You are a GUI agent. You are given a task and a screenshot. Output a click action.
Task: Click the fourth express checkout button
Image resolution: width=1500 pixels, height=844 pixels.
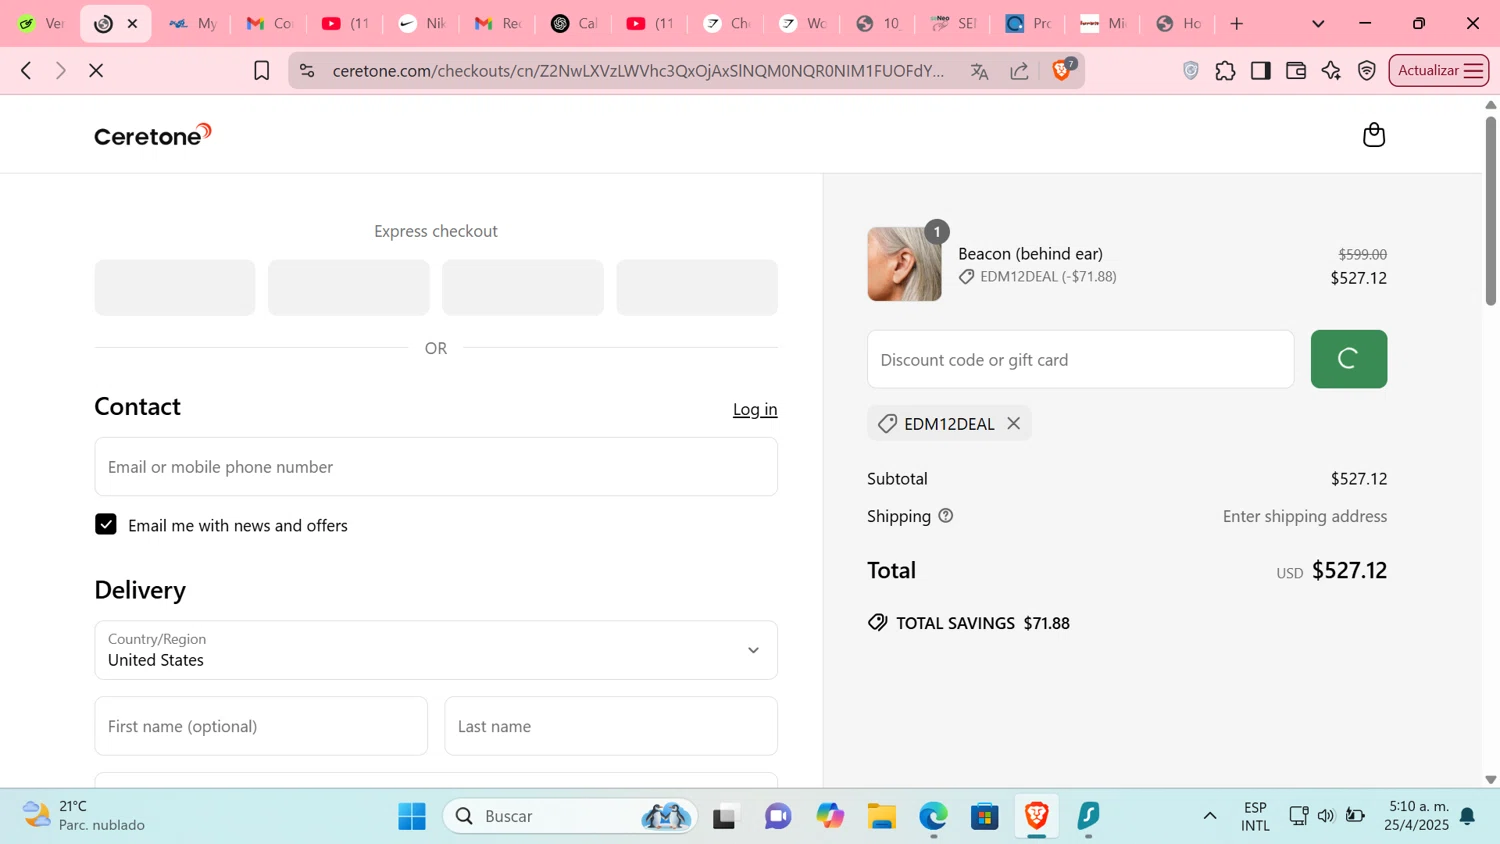pos(697,287)
